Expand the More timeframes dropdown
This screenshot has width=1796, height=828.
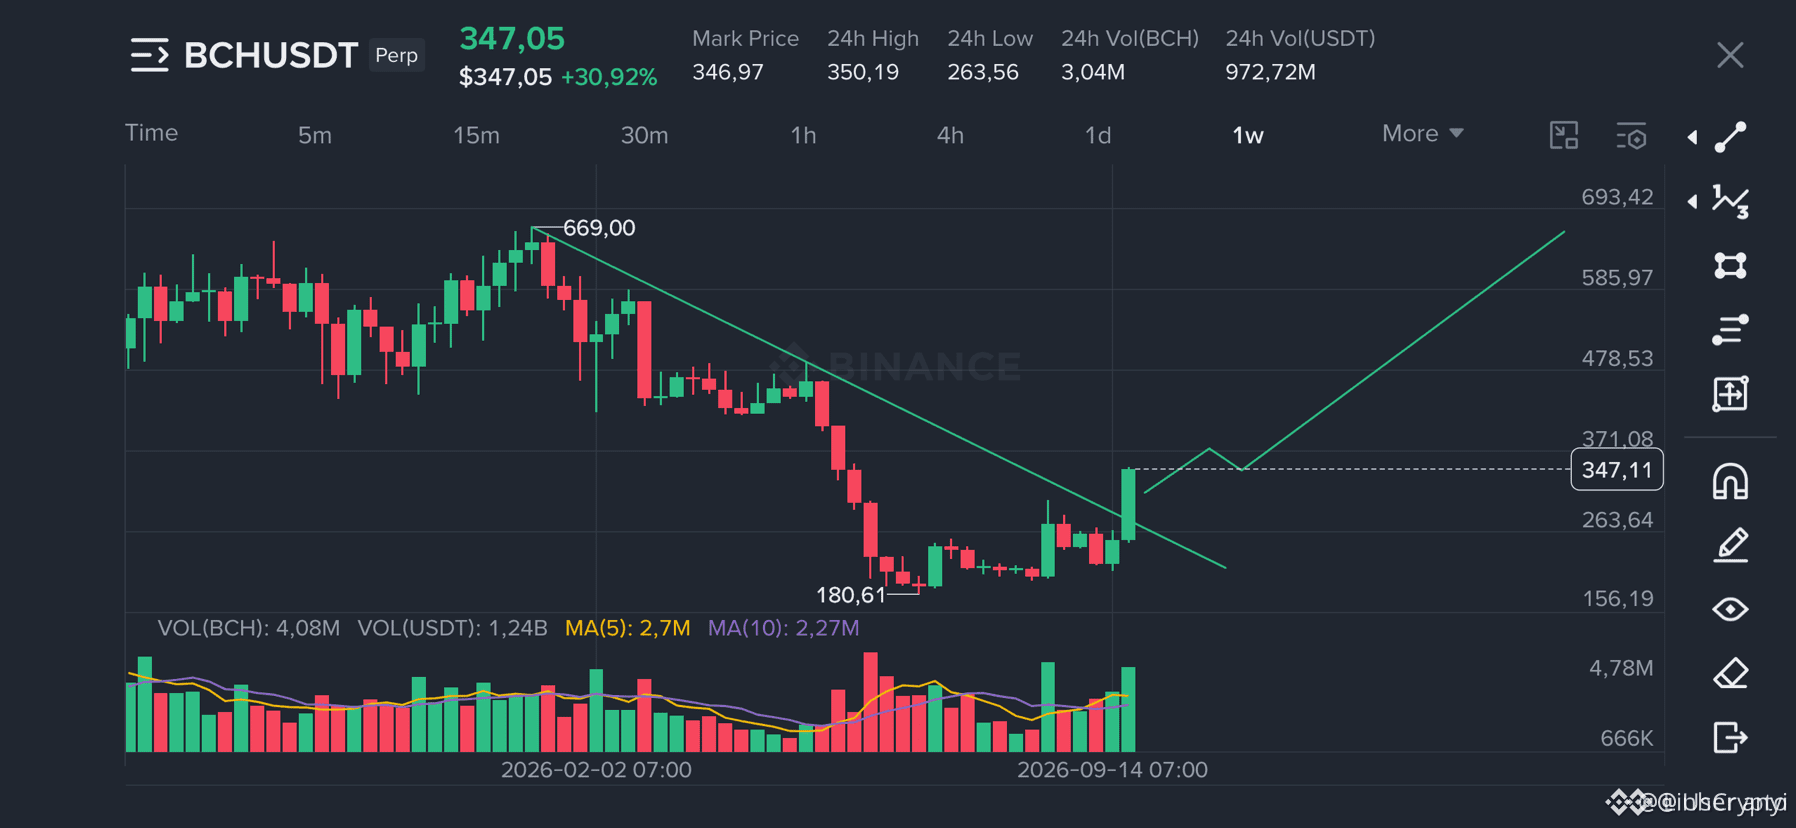(1422, 133)
